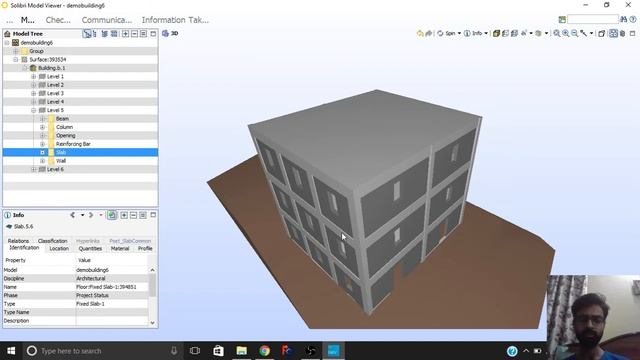Click the Task View taskbar icon
Viewport: 640px width, 360px height.
click(195, 351)
